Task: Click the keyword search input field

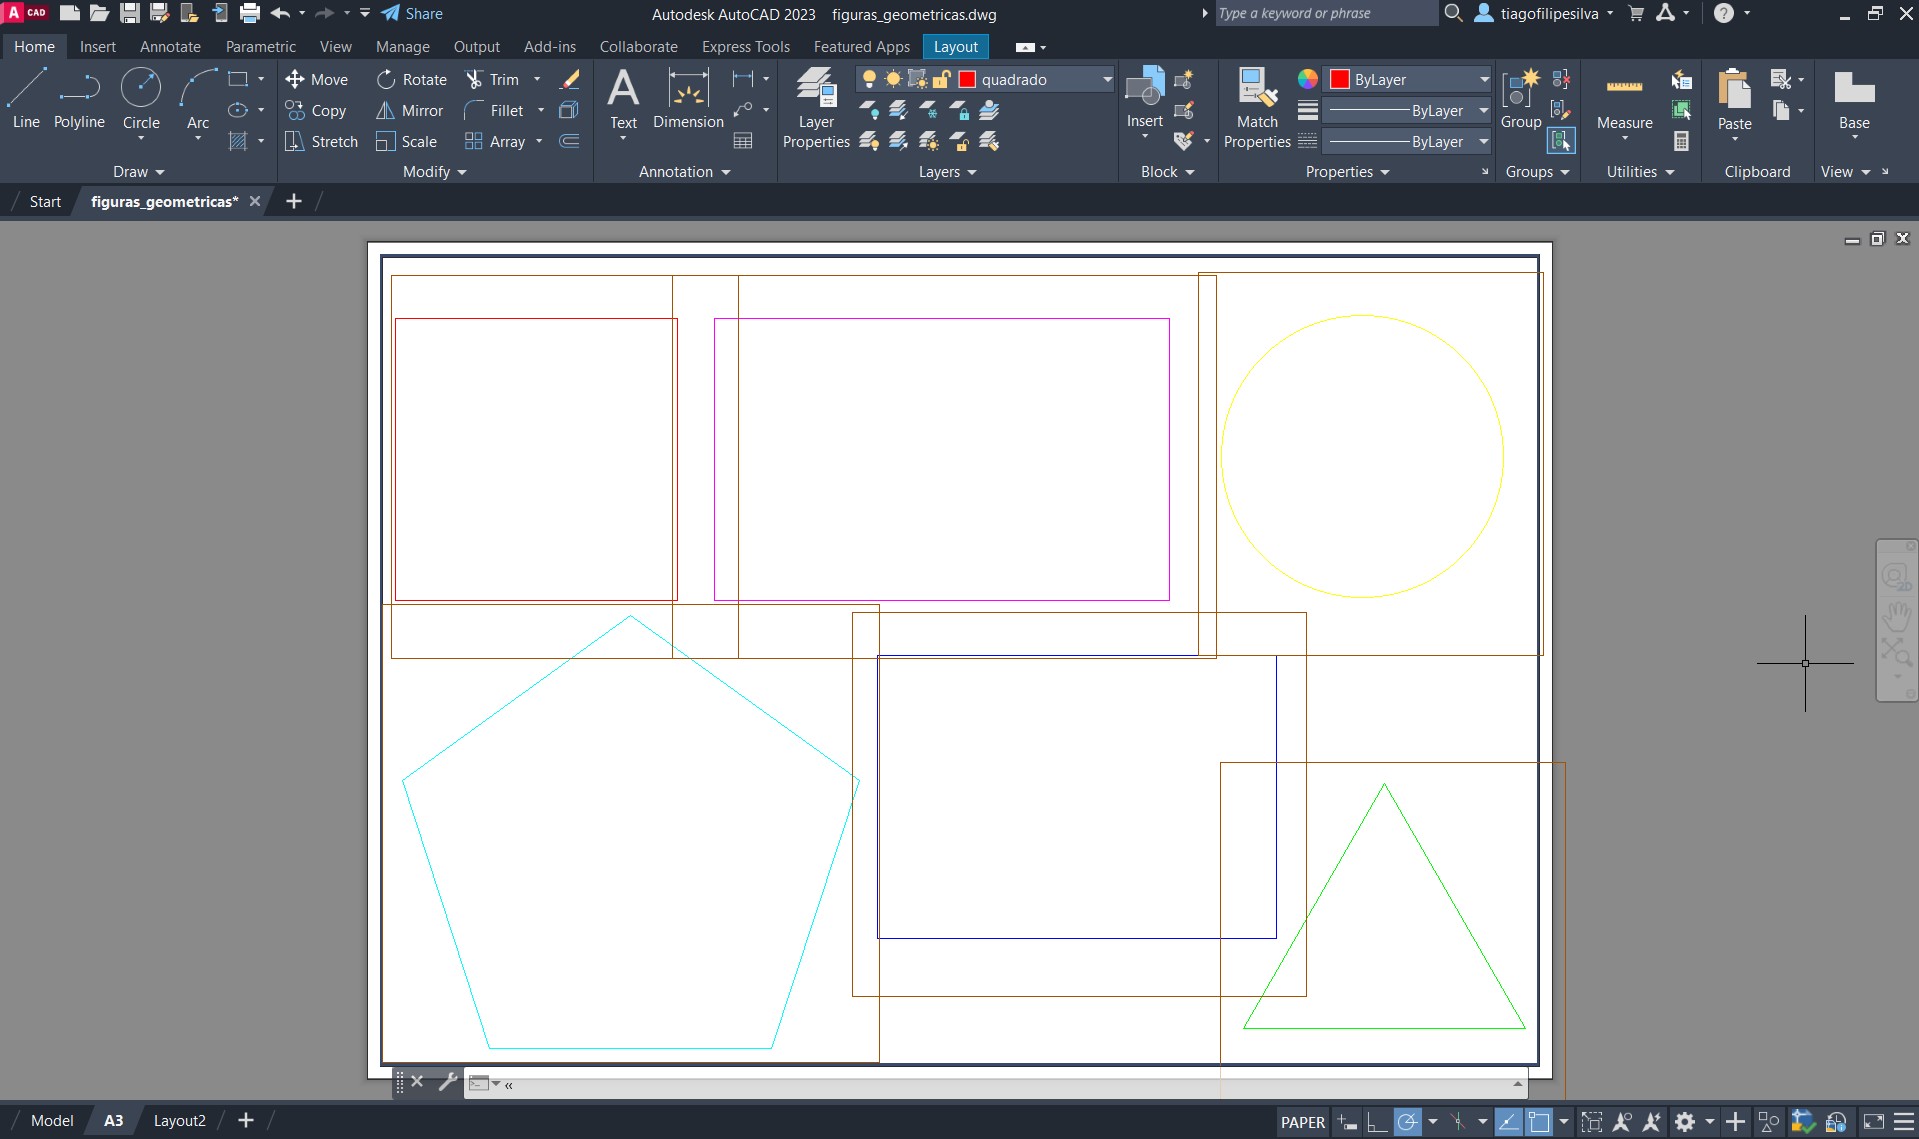Action: [x=1325, y=14]
